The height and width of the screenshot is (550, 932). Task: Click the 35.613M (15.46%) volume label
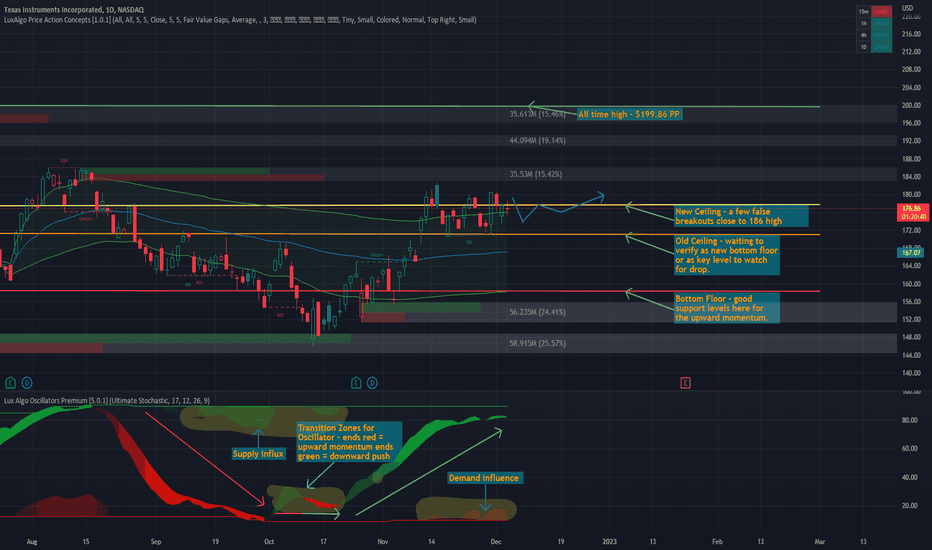click(x=537, y=114)
